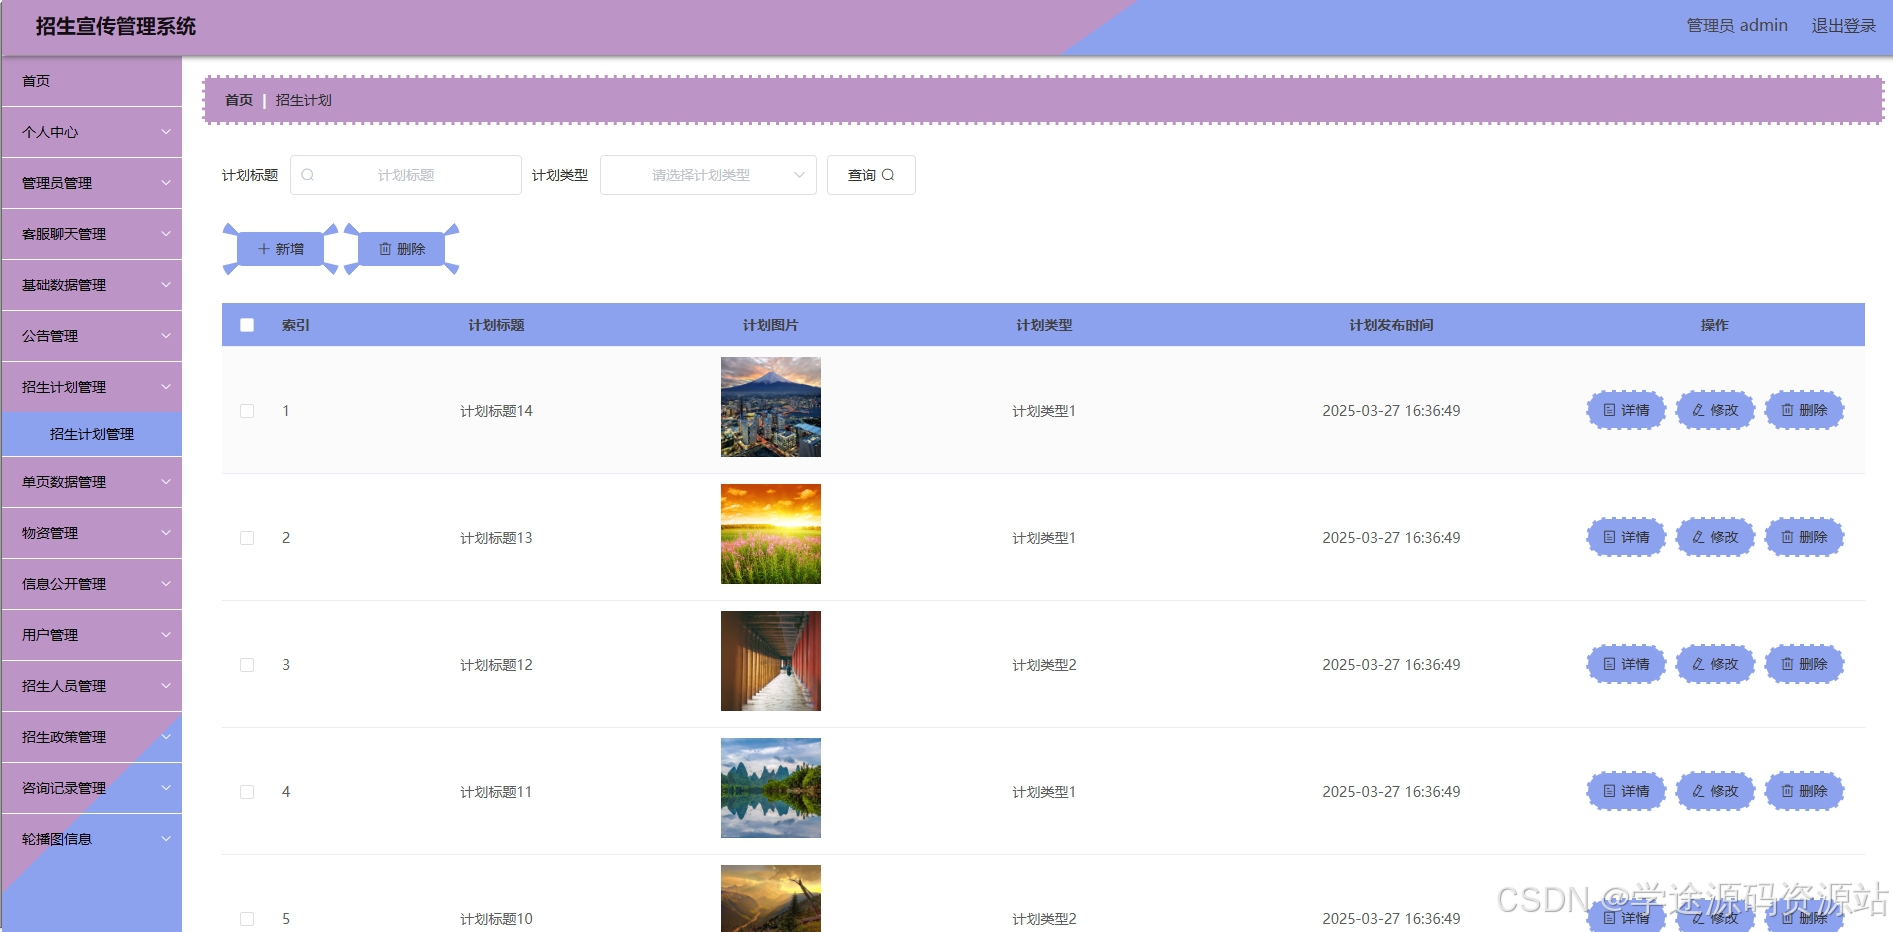Open the 计划类型 dropdown selector
This screenshot has height=932, width=1893.
point(708,175)
